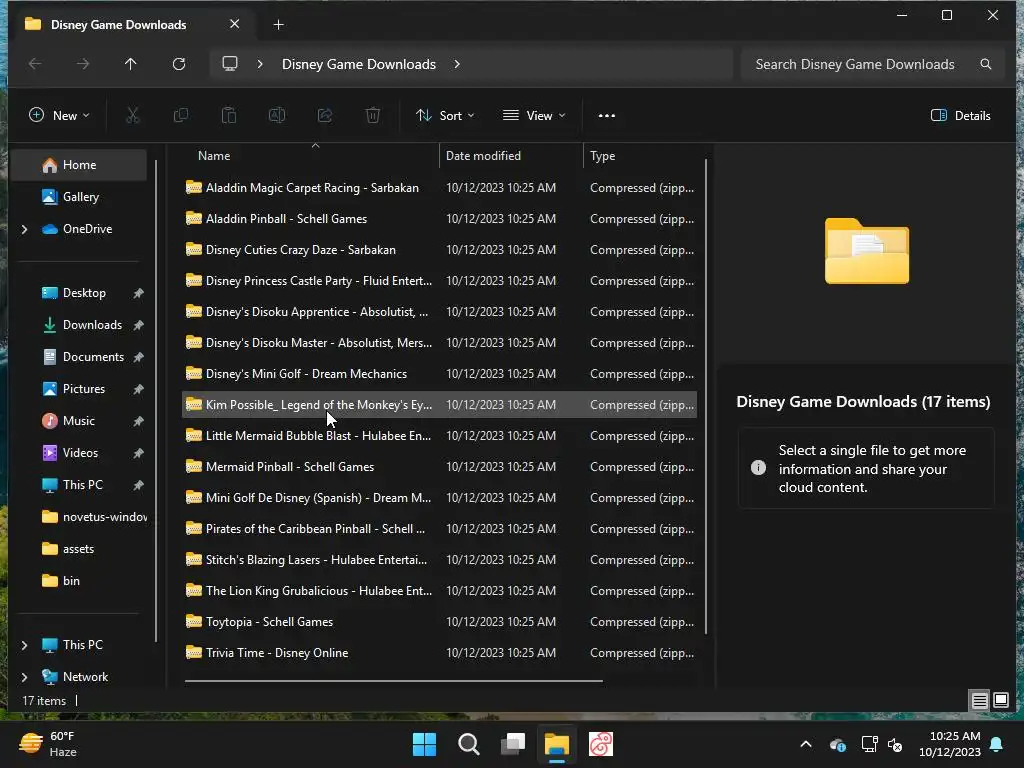Click the Share icon in toolbar
This screenshot has width=1024, height=768.
pyautogui.click(x=325, y=116)
